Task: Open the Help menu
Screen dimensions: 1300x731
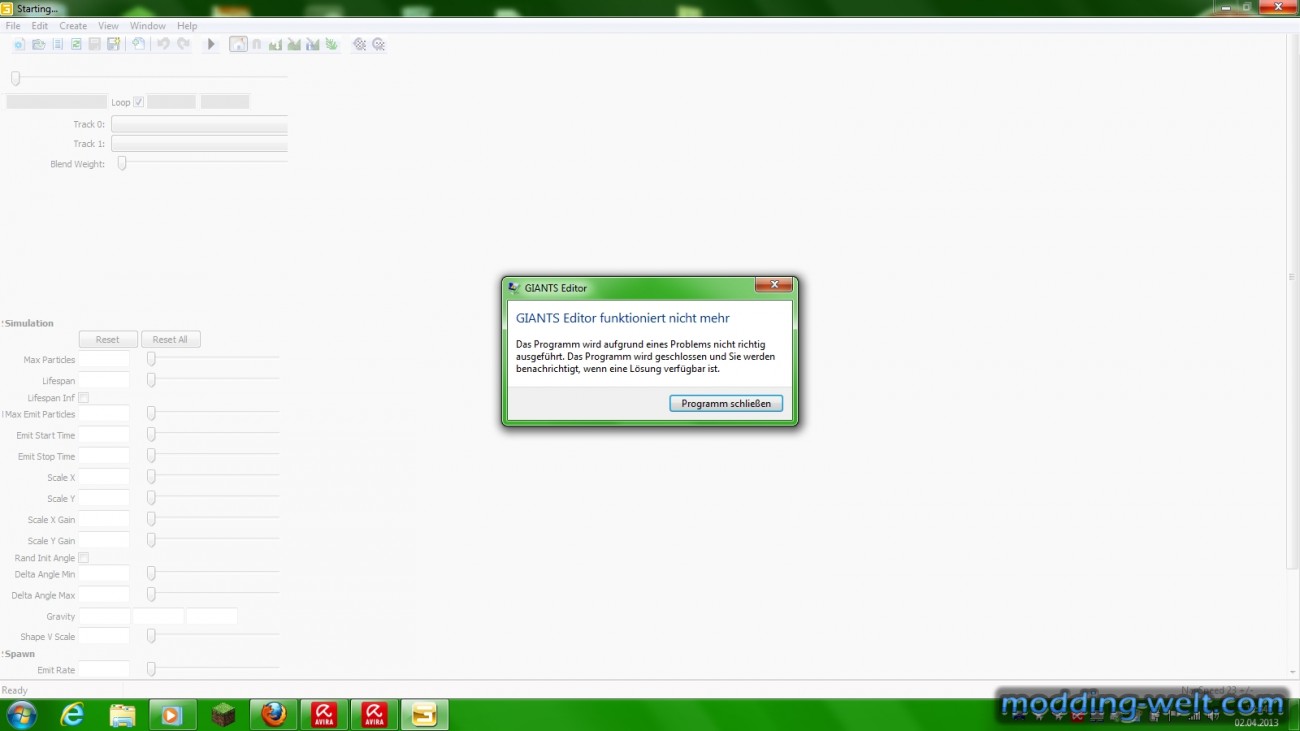Action: (x=187, y=26)
